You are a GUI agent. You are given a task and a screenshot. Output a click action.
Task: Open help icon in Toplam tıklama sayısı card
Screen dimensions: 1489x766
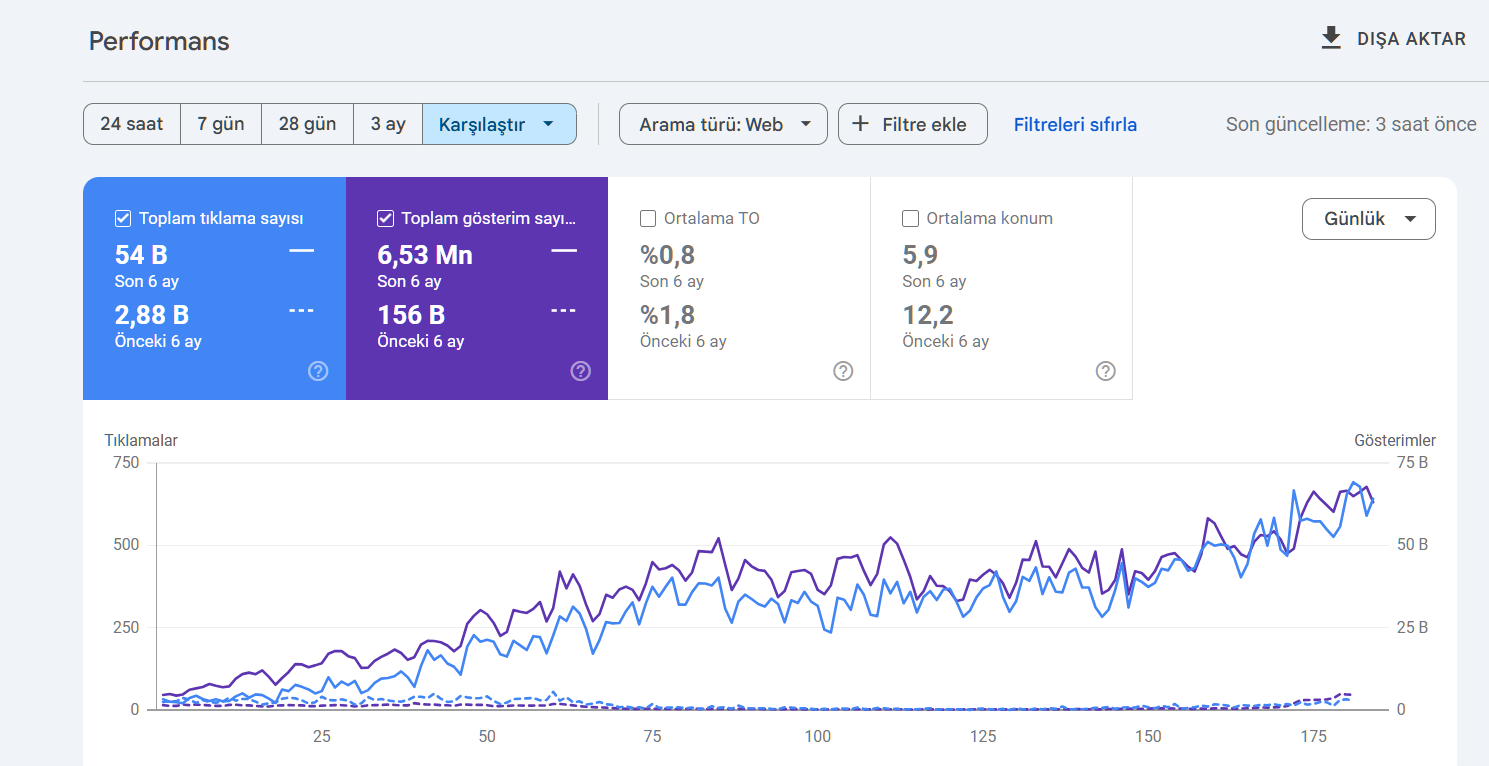point(318,371)
